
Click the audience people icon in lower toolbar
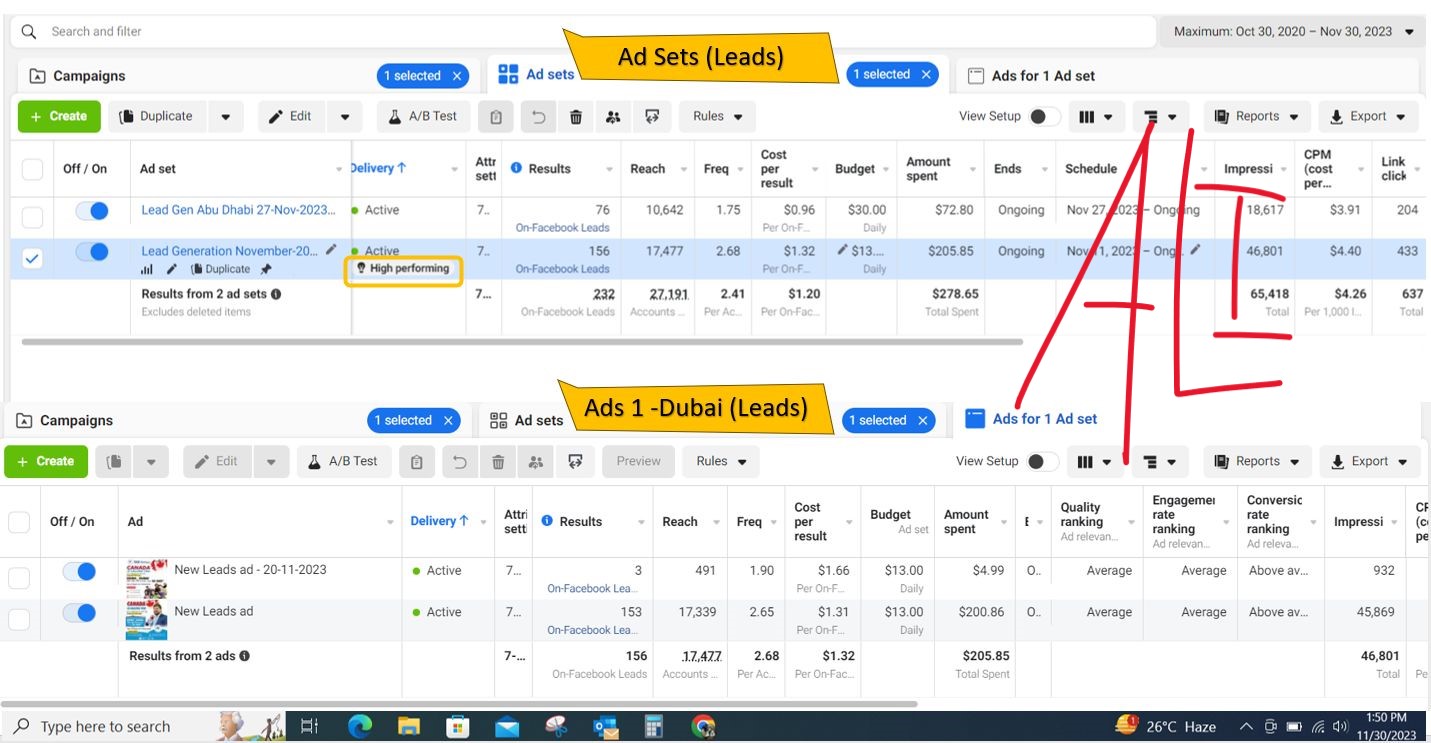536,462
